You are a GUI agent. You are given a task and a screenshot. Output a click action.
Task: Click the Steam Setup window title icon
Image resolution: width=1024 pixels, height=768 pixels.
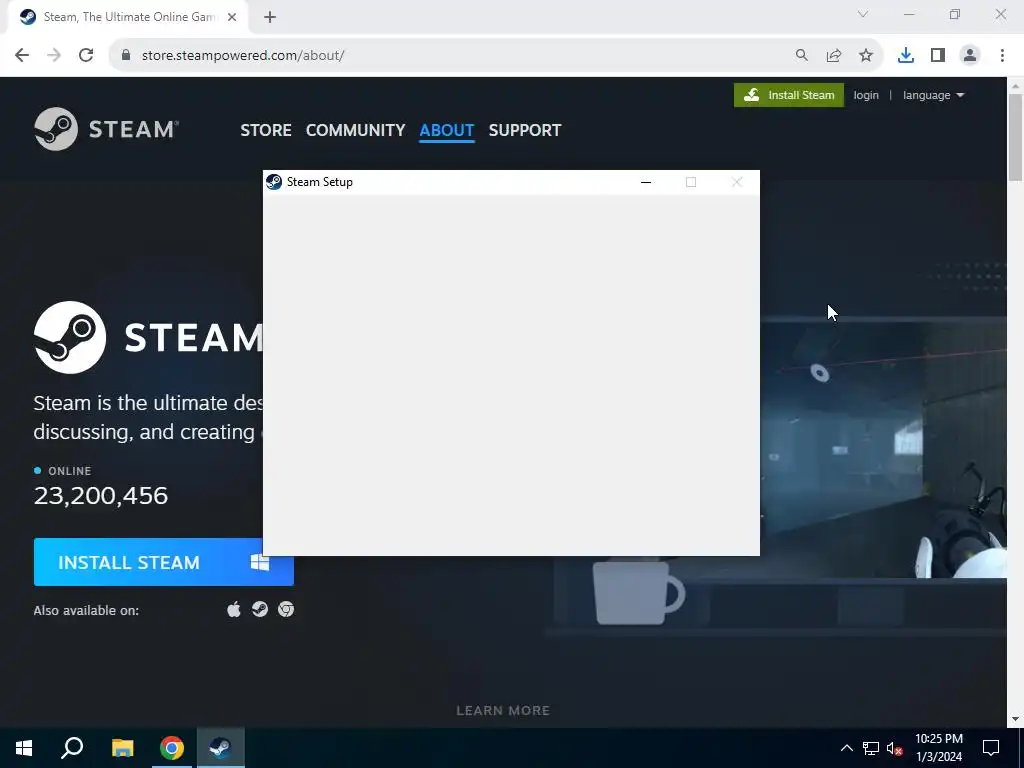(x=274, y=182)
